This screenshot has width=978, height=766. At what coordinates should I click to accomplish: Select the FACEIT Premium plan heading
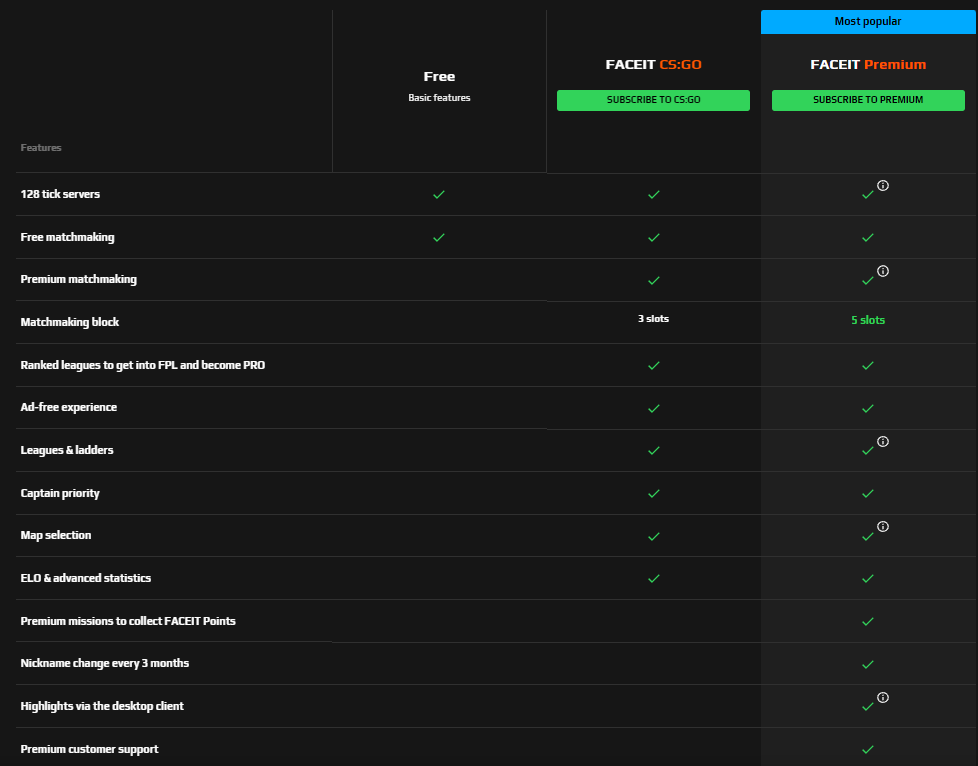coord(868,65)
